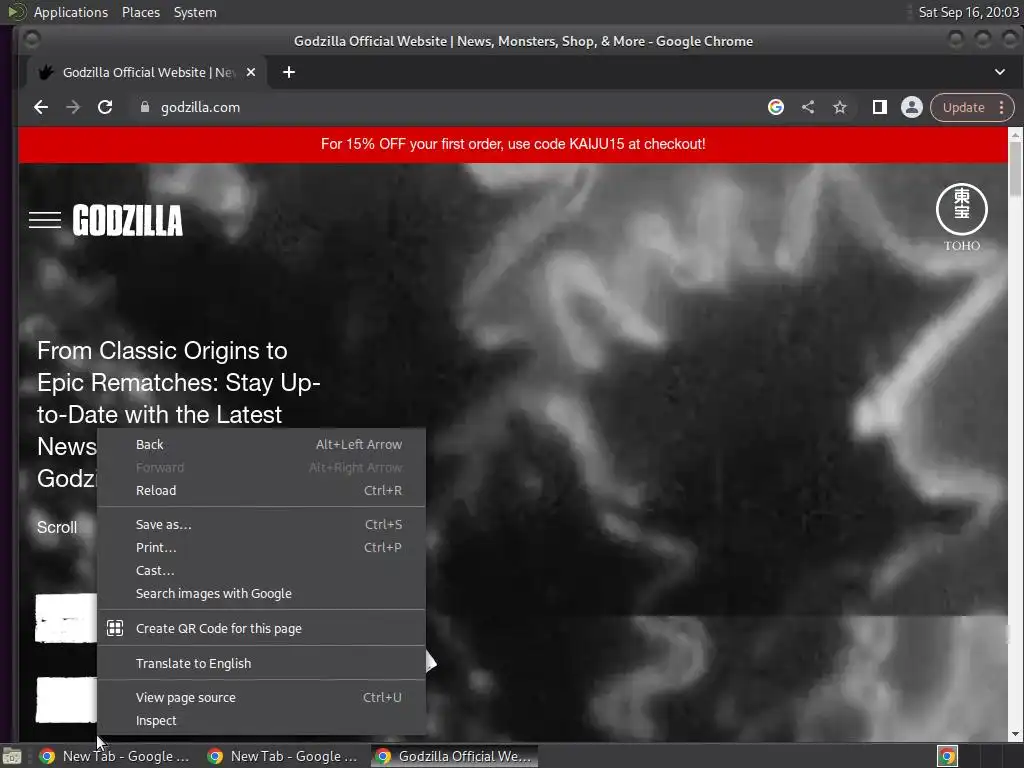
Task: Click the GODZILLA logo
Action: click(127, 220)
